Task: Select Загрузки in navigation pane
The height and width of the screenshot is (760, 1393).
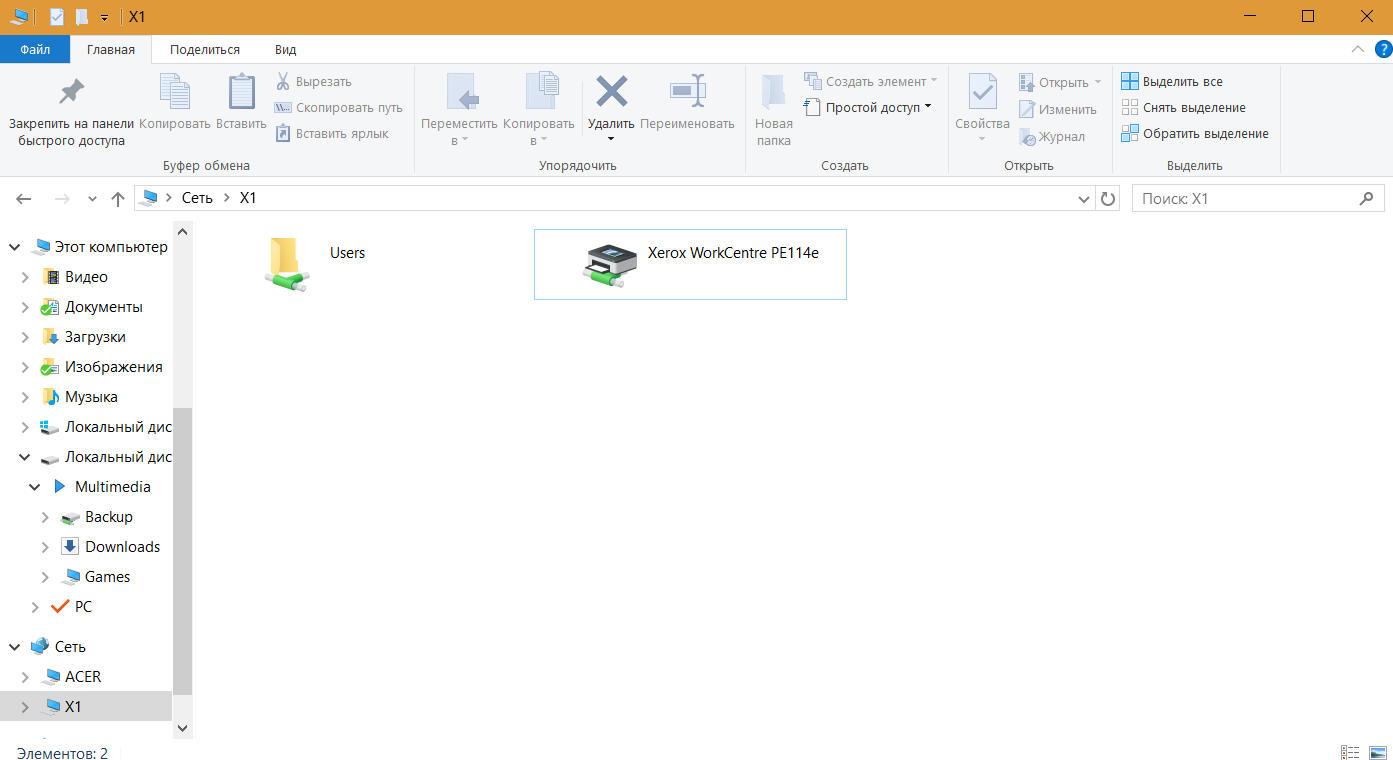Action: 95,337
